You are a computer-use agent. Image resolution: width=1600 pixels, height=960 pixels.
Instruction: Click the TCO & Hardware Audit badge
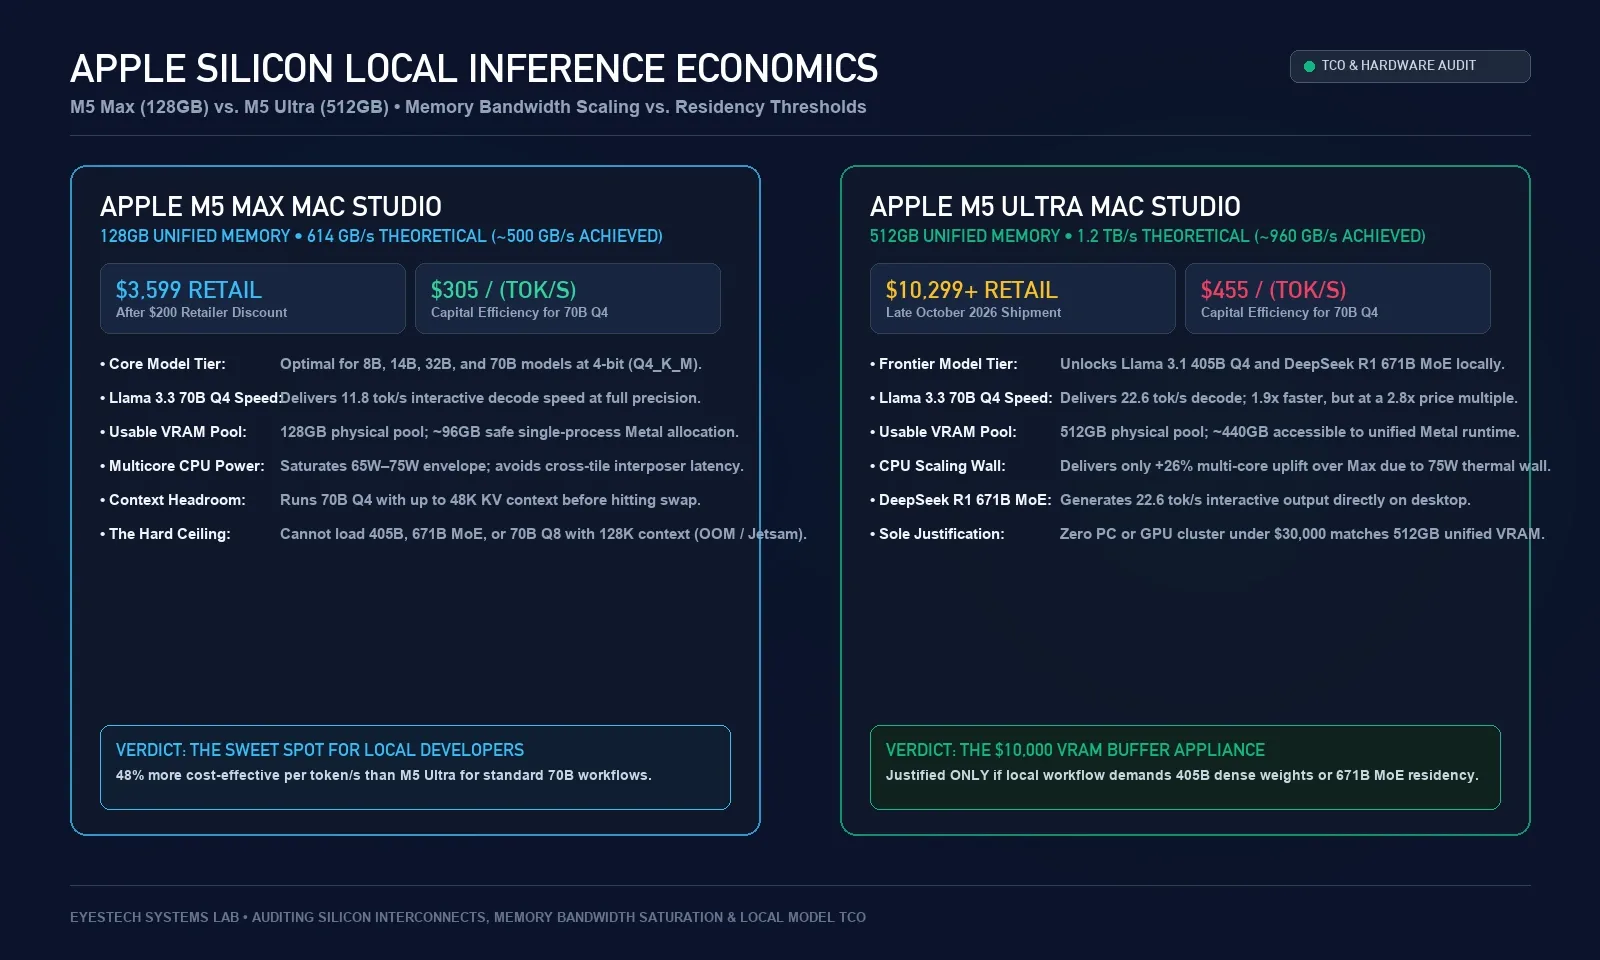click(1410, 66)
